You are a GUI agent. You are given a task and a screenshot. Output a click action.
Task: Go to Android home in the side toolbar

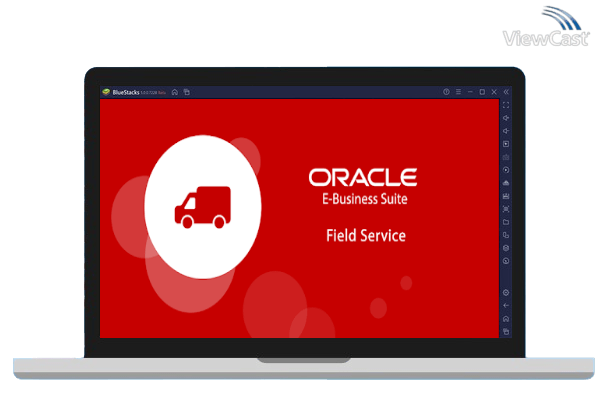point(506,319)
